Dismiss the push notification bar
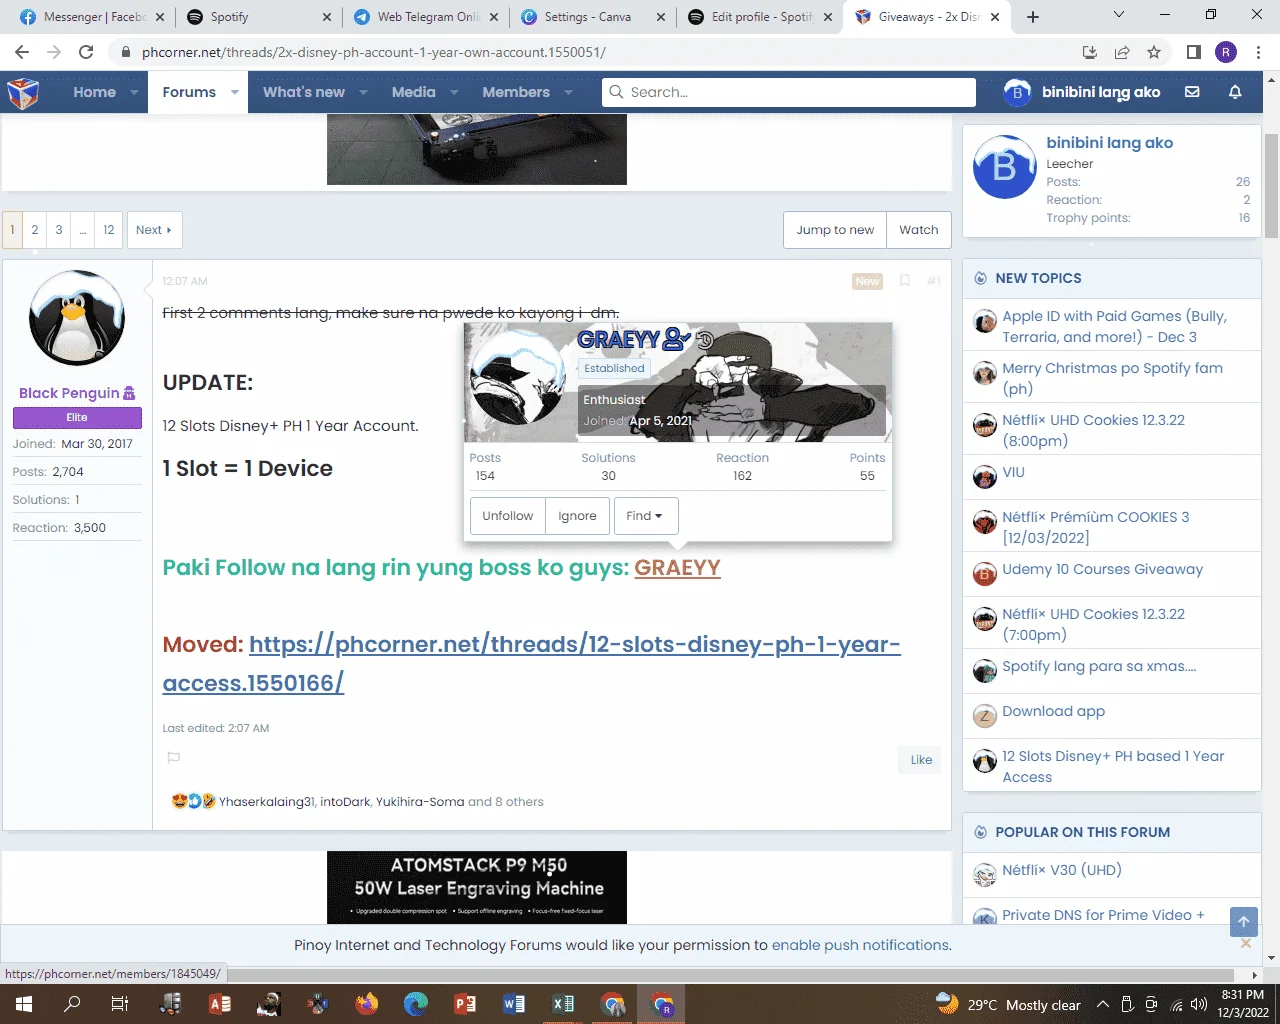 click(1246, 943)
